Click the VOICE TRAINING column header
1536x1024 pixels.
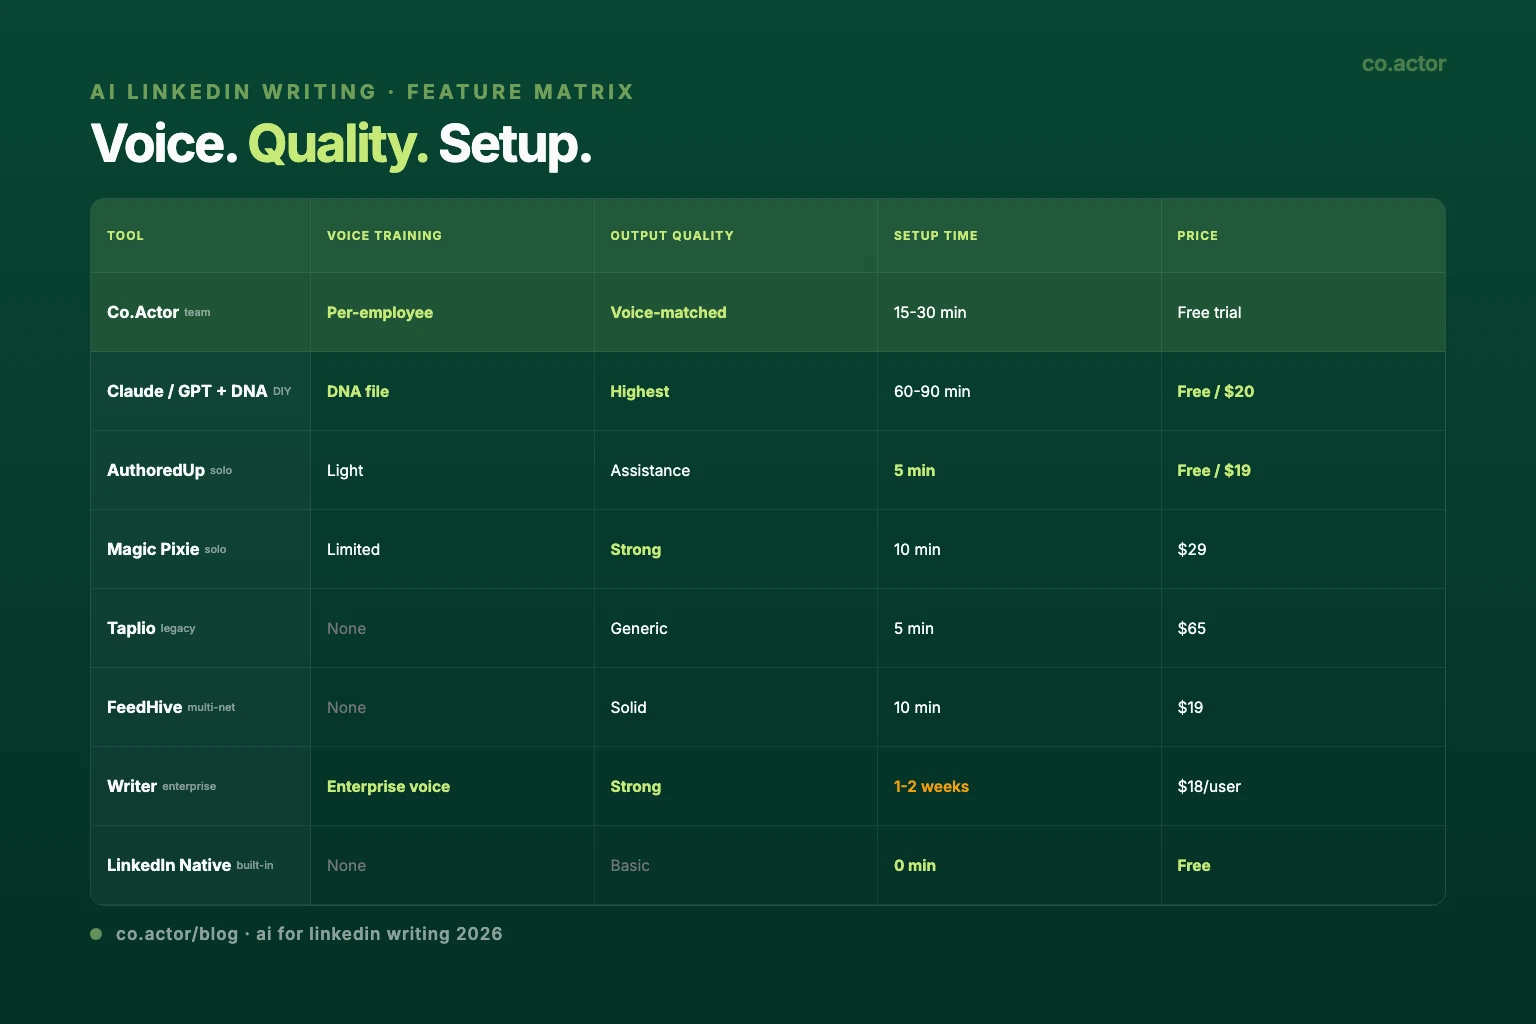[x=384, y=236]
